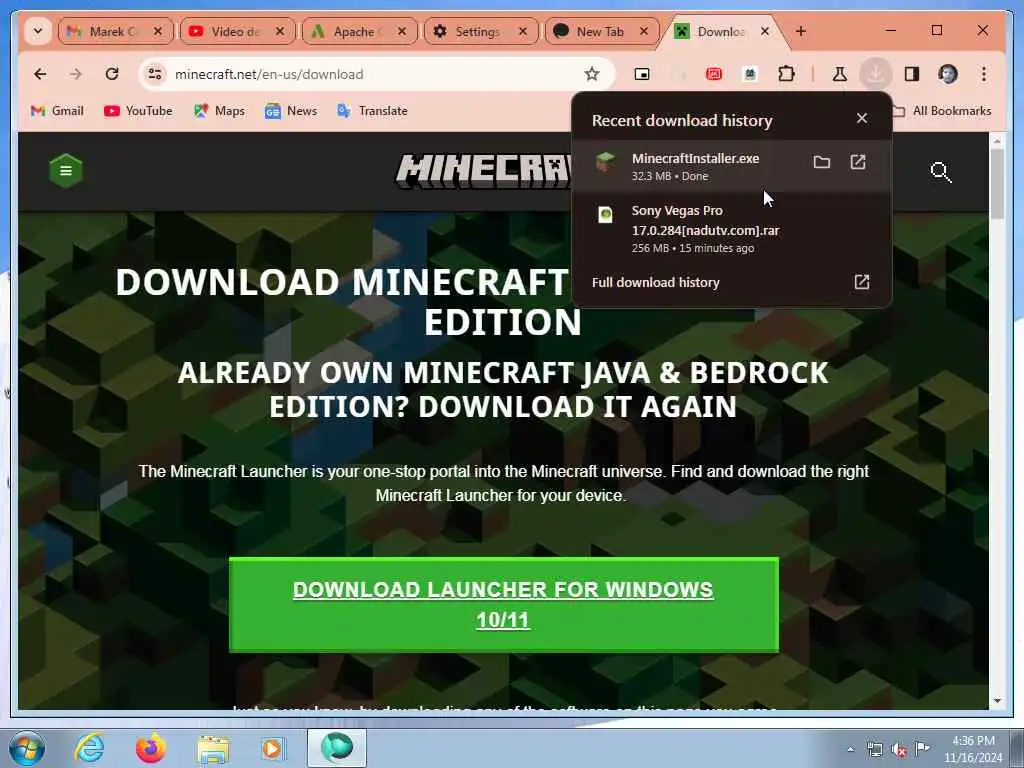Open the Windows Start menu
This screenshot has height=768, width=1024.
(x=27, y=748)
